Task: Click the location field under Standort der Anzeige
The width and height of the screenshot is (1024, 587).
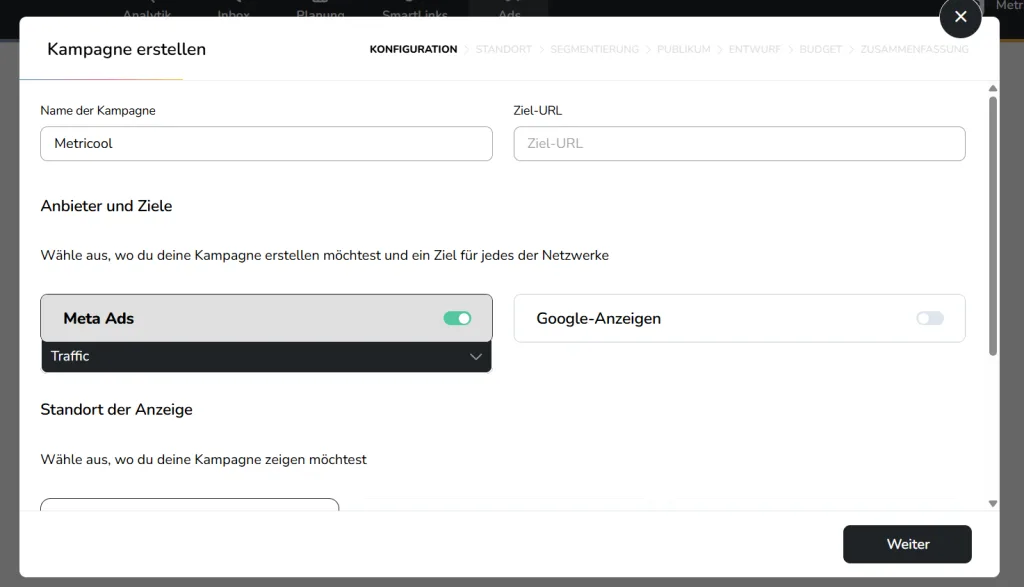Action: pyautogui.click(x=190, y=505)
